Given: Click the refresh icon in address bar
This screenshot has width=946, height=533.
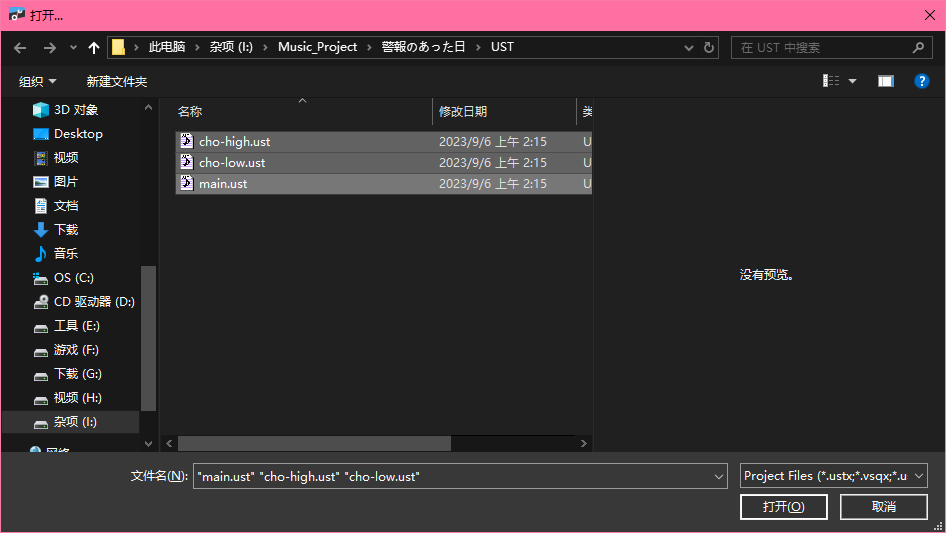Looking at the screenshot, I should (x=710, y=48).
